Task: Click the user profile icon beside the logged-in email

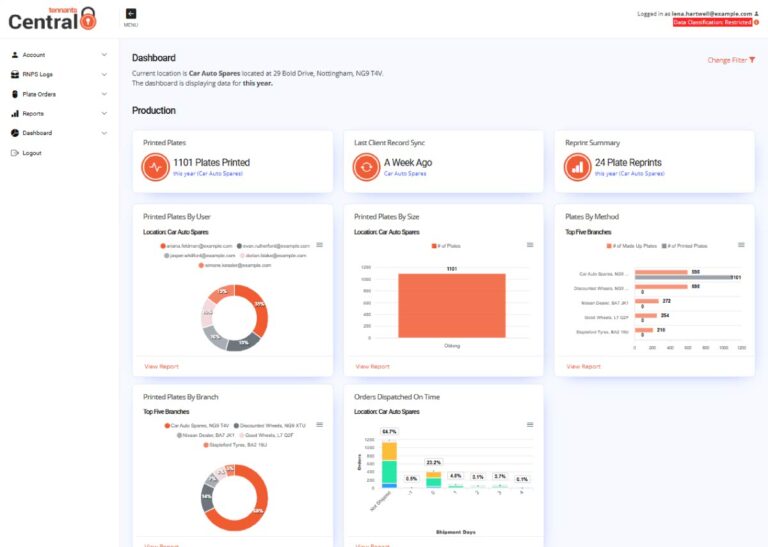Action: click(x=756, y=14)
